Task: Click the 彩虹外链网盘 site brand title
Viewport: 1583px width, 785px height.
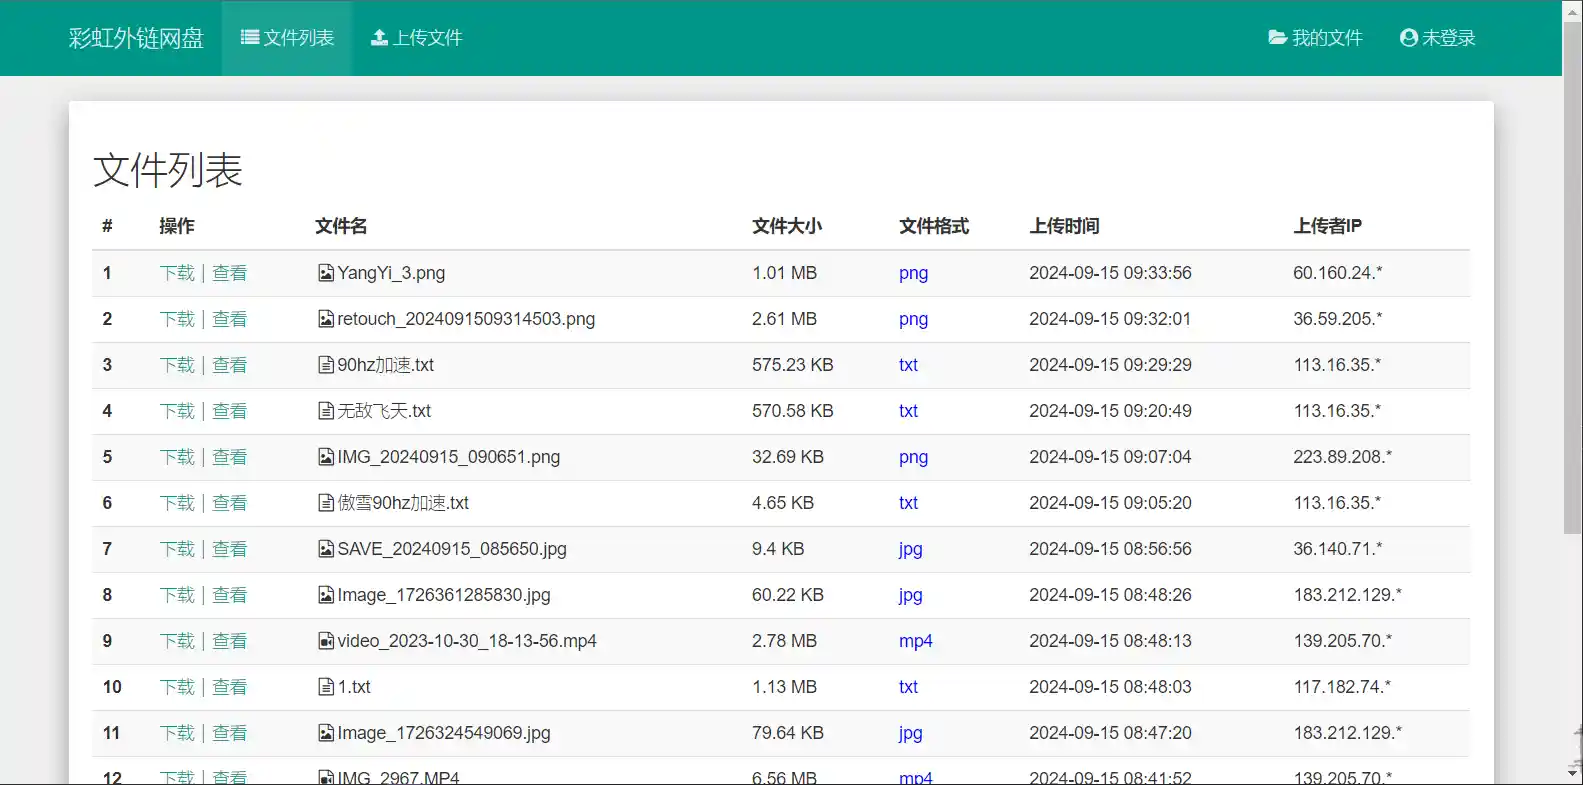Action: pos(136,38)
